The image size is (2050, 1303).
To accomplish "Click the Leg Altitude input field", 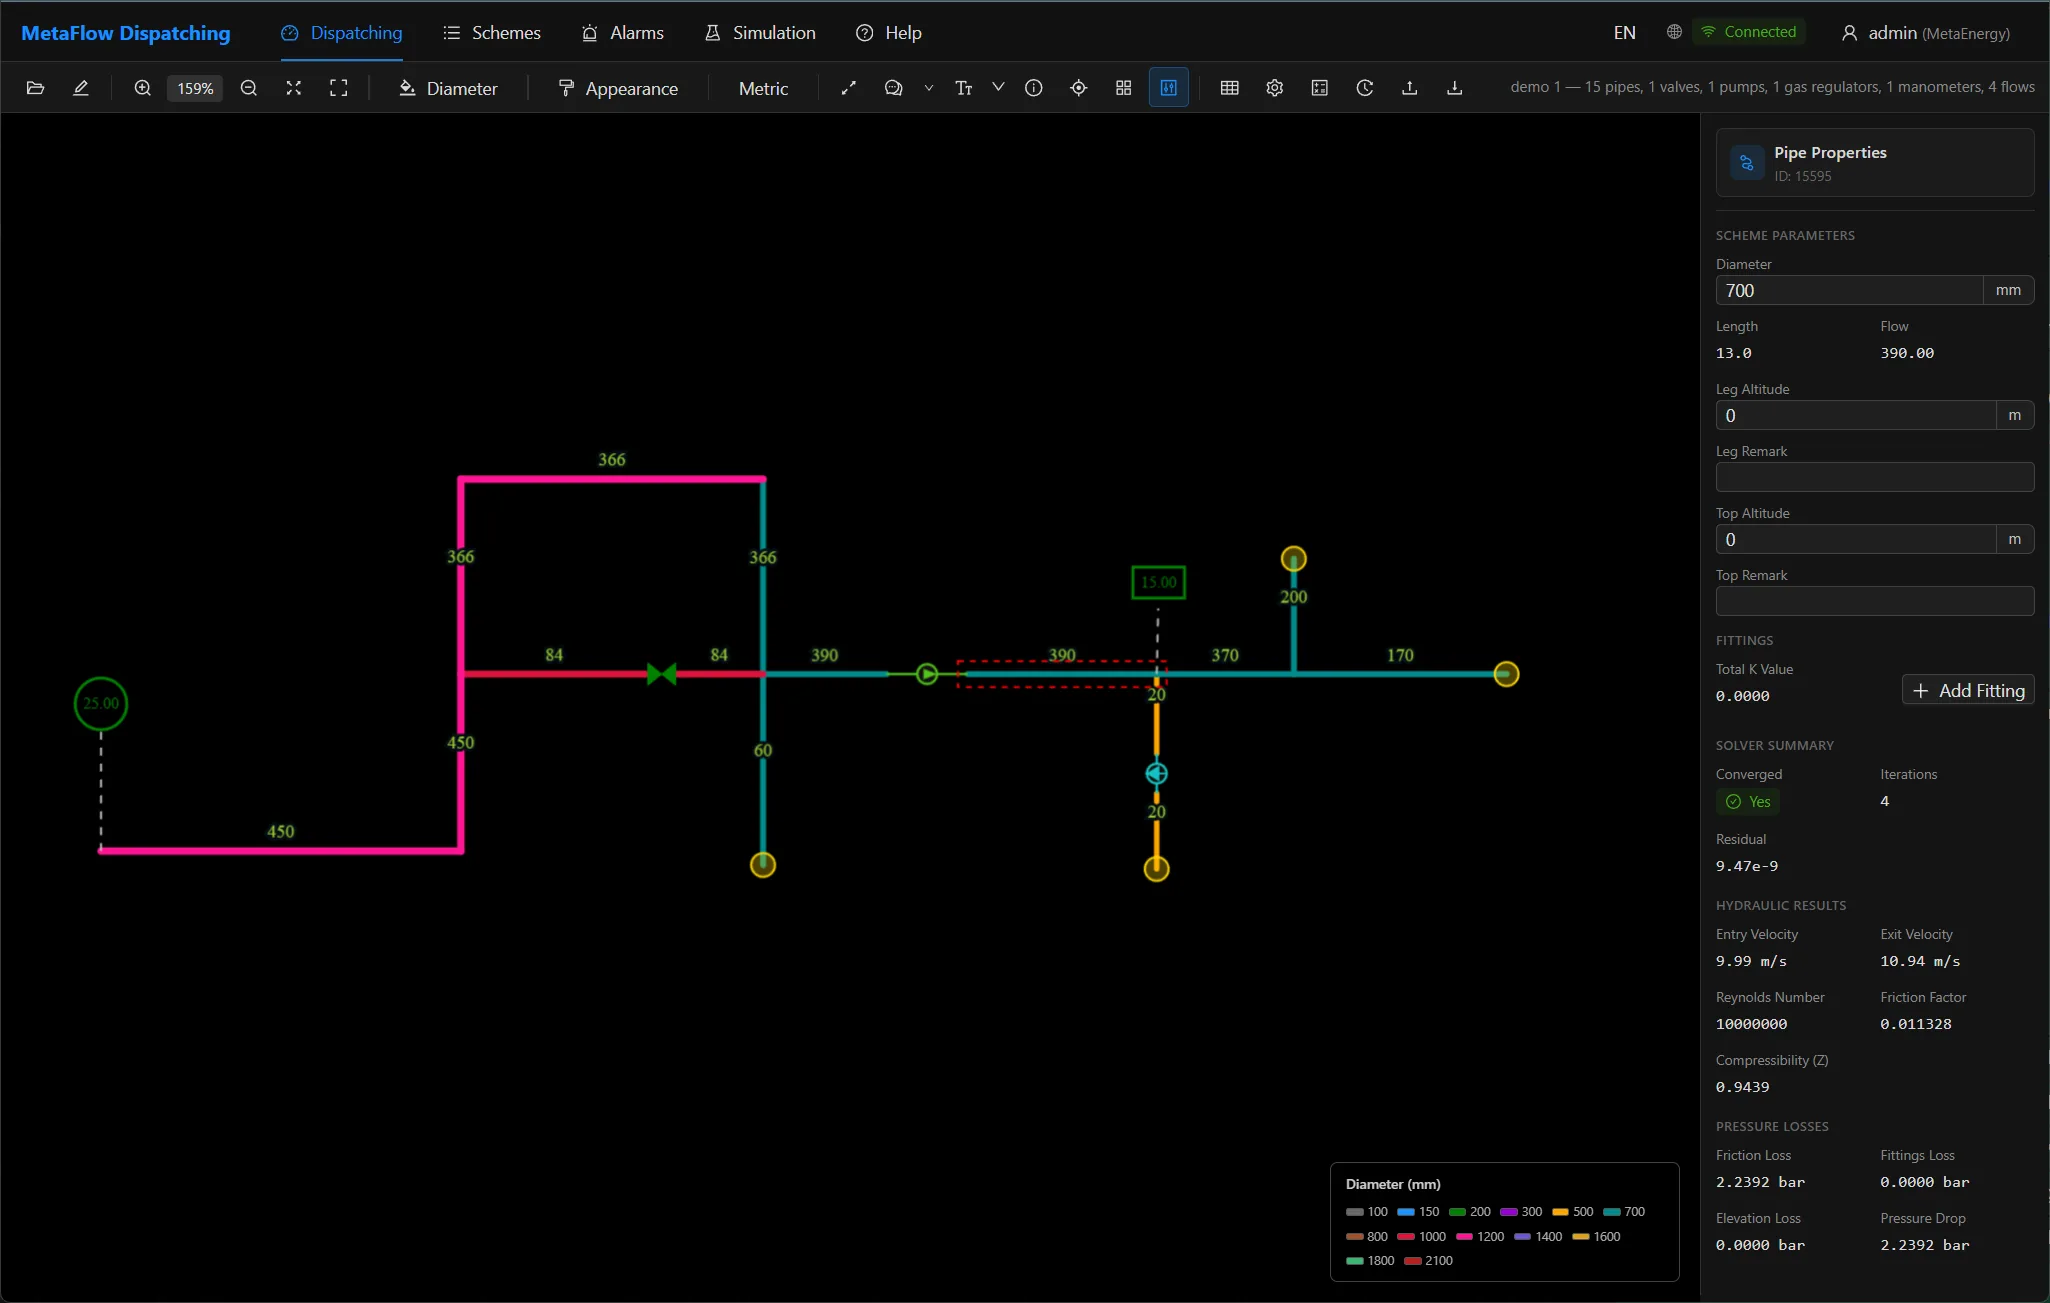I will coord(1856,415).
